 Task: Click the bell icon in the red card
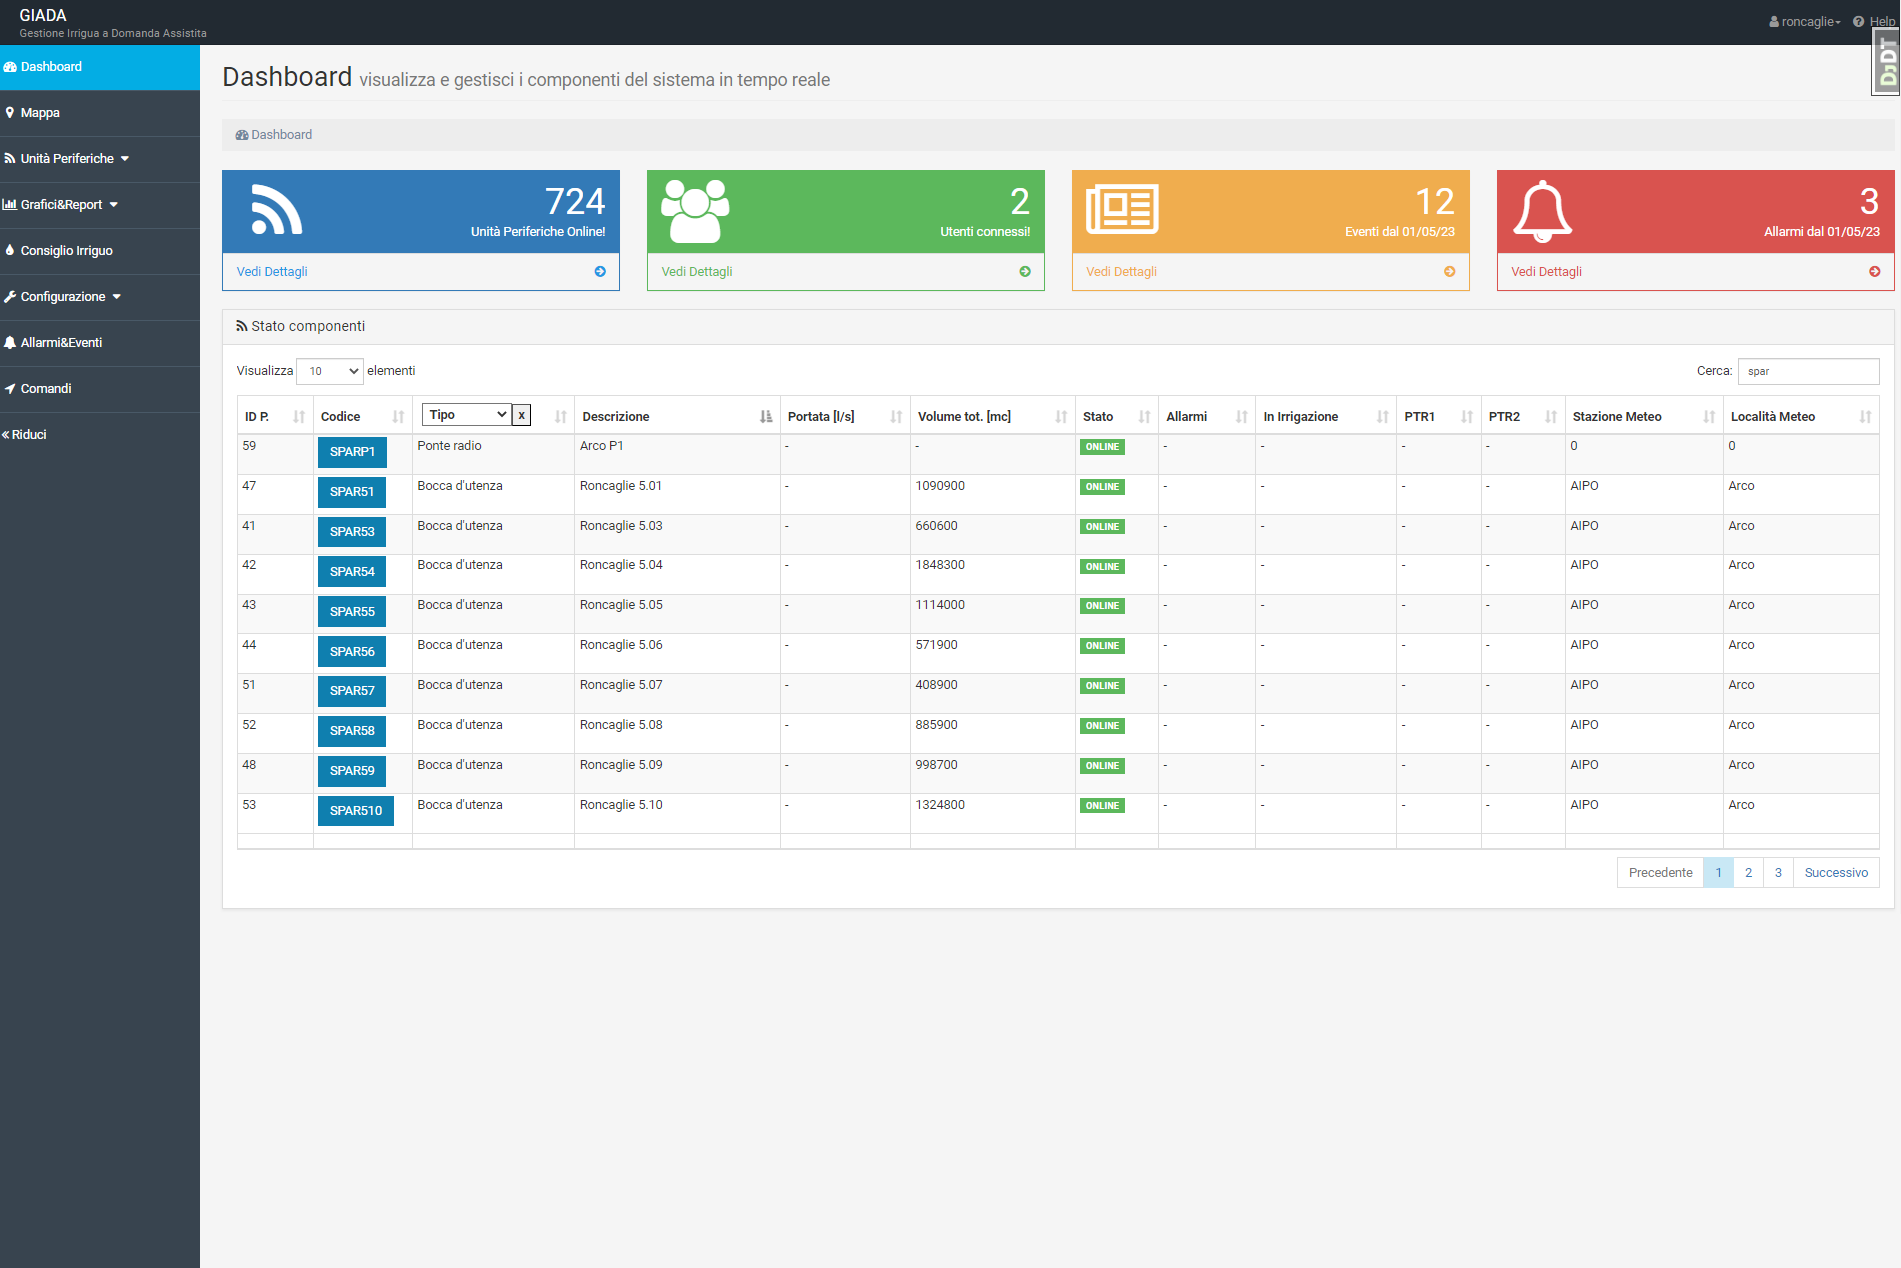coord(1542,211)
